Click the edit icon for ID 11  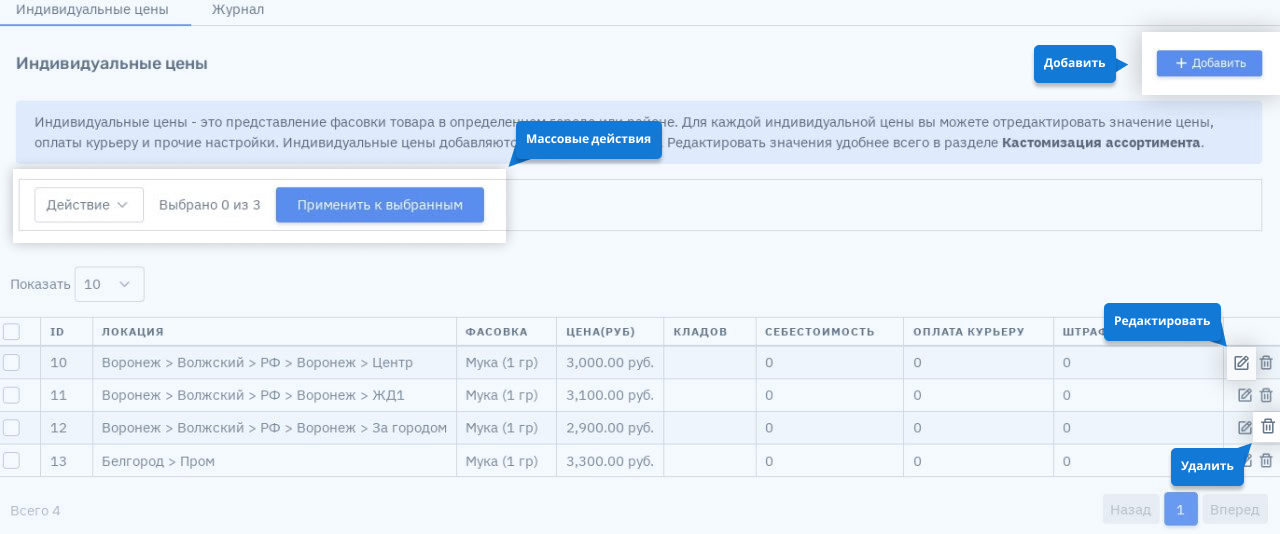tap(1245, 395)
